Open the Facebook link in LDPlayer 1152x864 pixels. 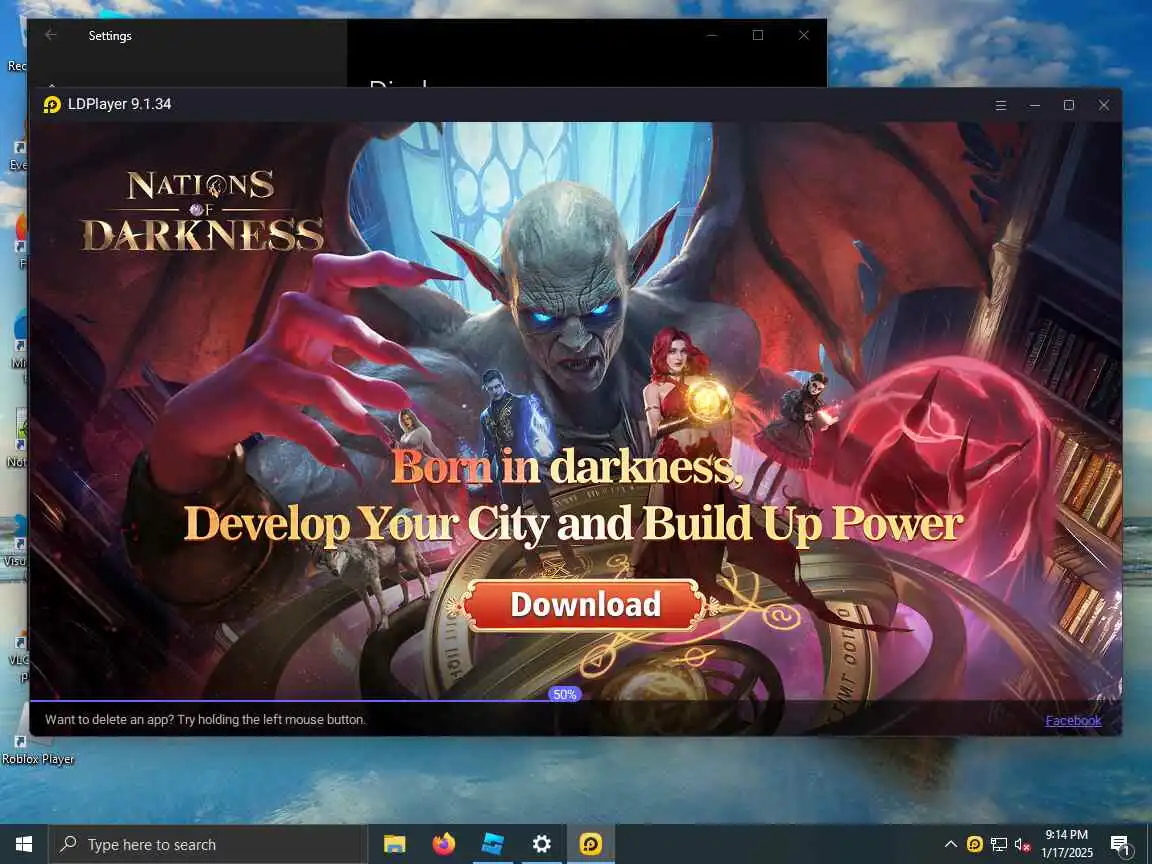click(x=1073, y=720)
